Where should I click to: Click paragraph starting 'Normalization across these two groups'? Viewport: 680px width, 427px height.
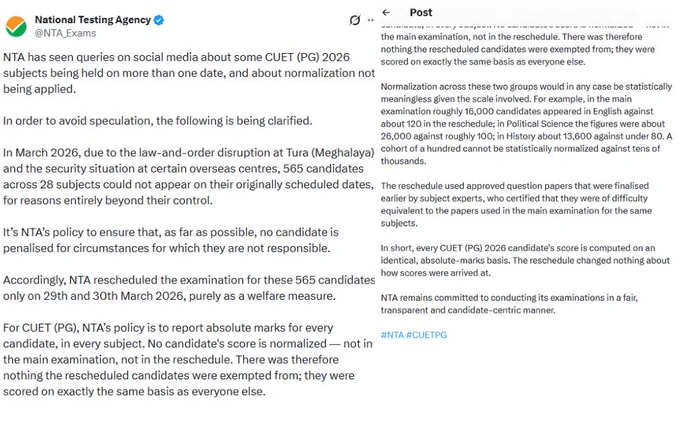(526, 124)
